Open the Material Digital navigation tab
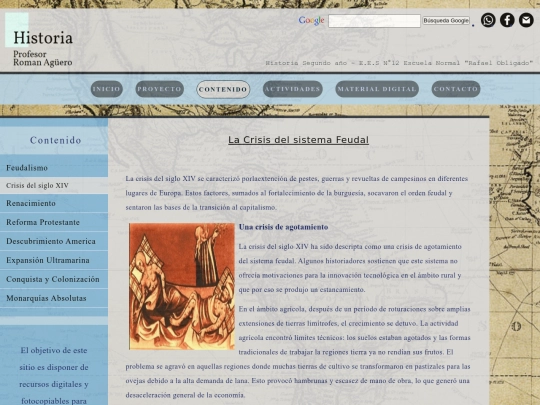The image size is (540, 405). [x=377, y=89]
